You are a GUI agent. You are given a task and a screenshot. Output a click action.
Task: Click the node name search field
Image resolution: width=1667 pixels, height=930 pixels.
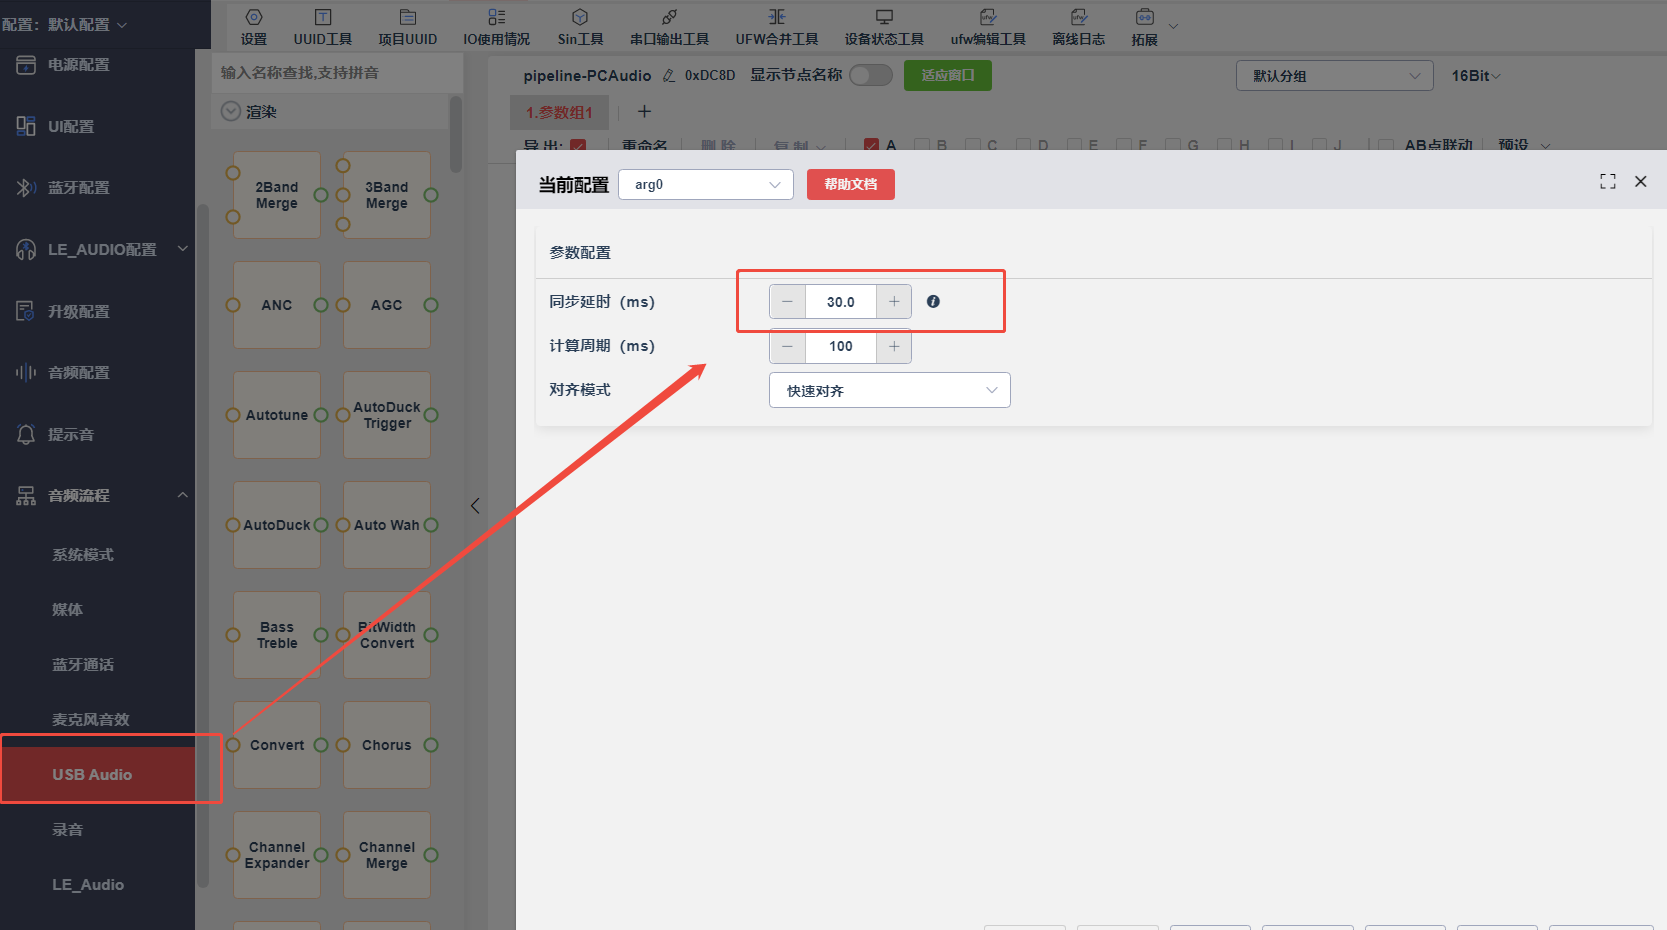pyautogui.click(x=337, y=73)
